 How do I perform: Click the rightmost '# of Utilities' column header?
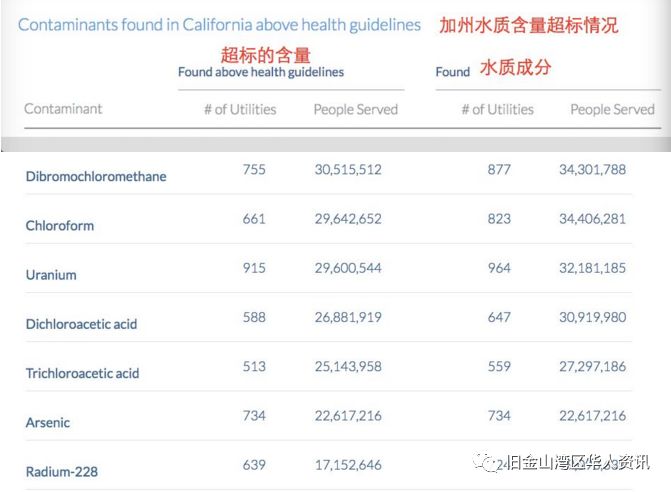pyautogui.click(x=497, y=109)
